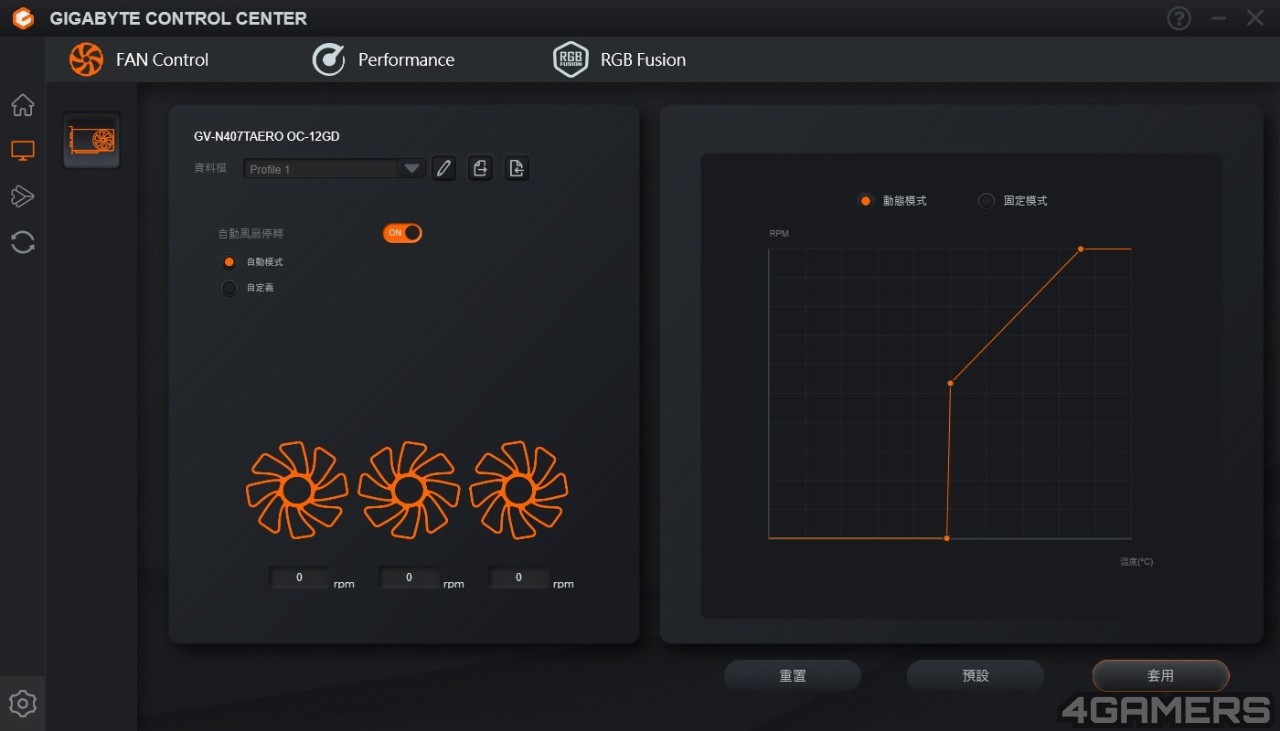The image size is (1280, 731).
Task: Select the 動態模式 radio option
Action: (x=866, y=201)
